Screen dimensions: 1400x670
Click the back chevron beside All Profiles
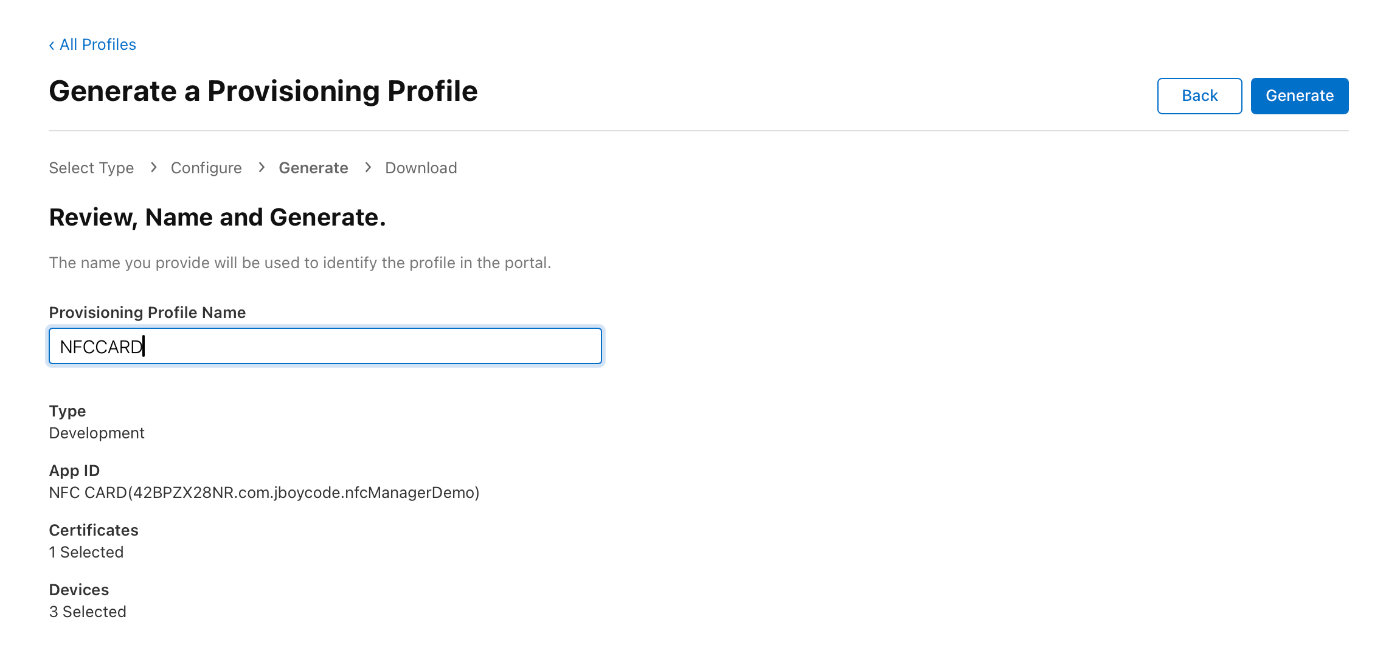coord(52,45)
